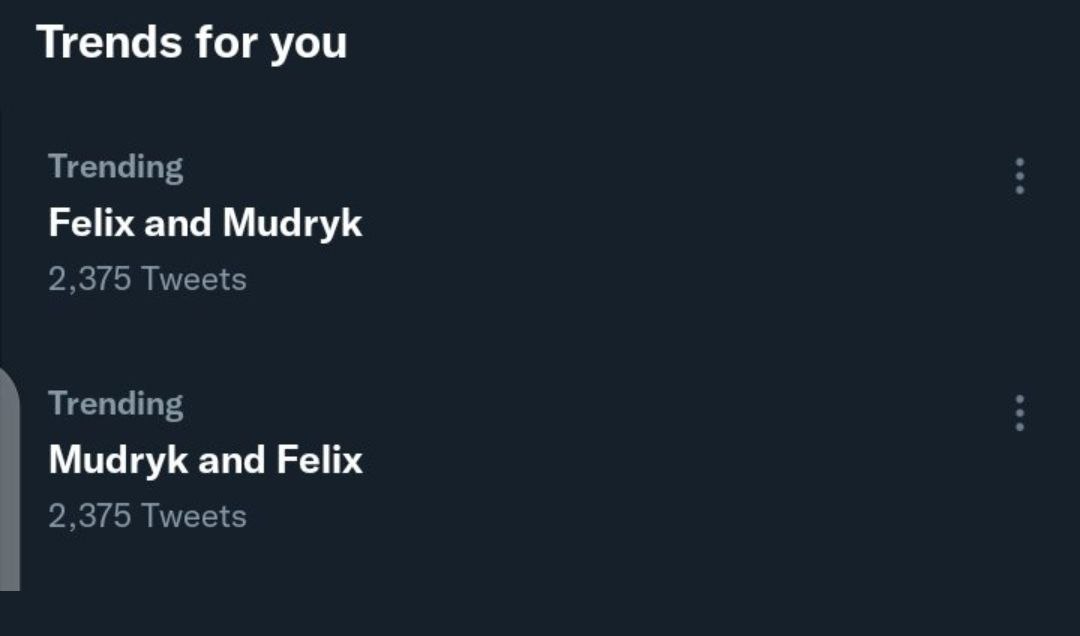Click three-dot menu beside the first trend
This screenshot has width=1080, height=636.
click(1019, 176)
